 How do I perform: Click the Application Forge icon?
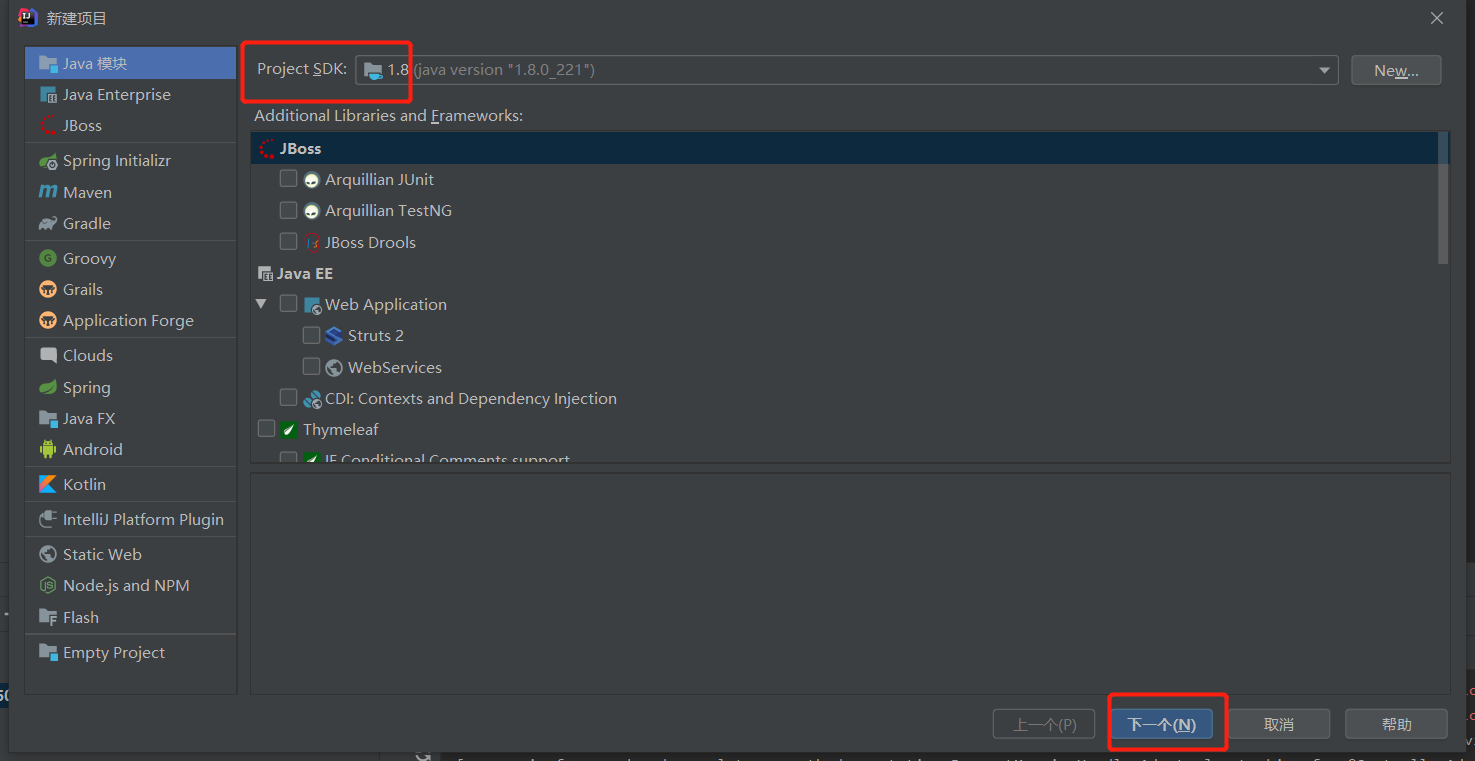click(x=48, y=321)
